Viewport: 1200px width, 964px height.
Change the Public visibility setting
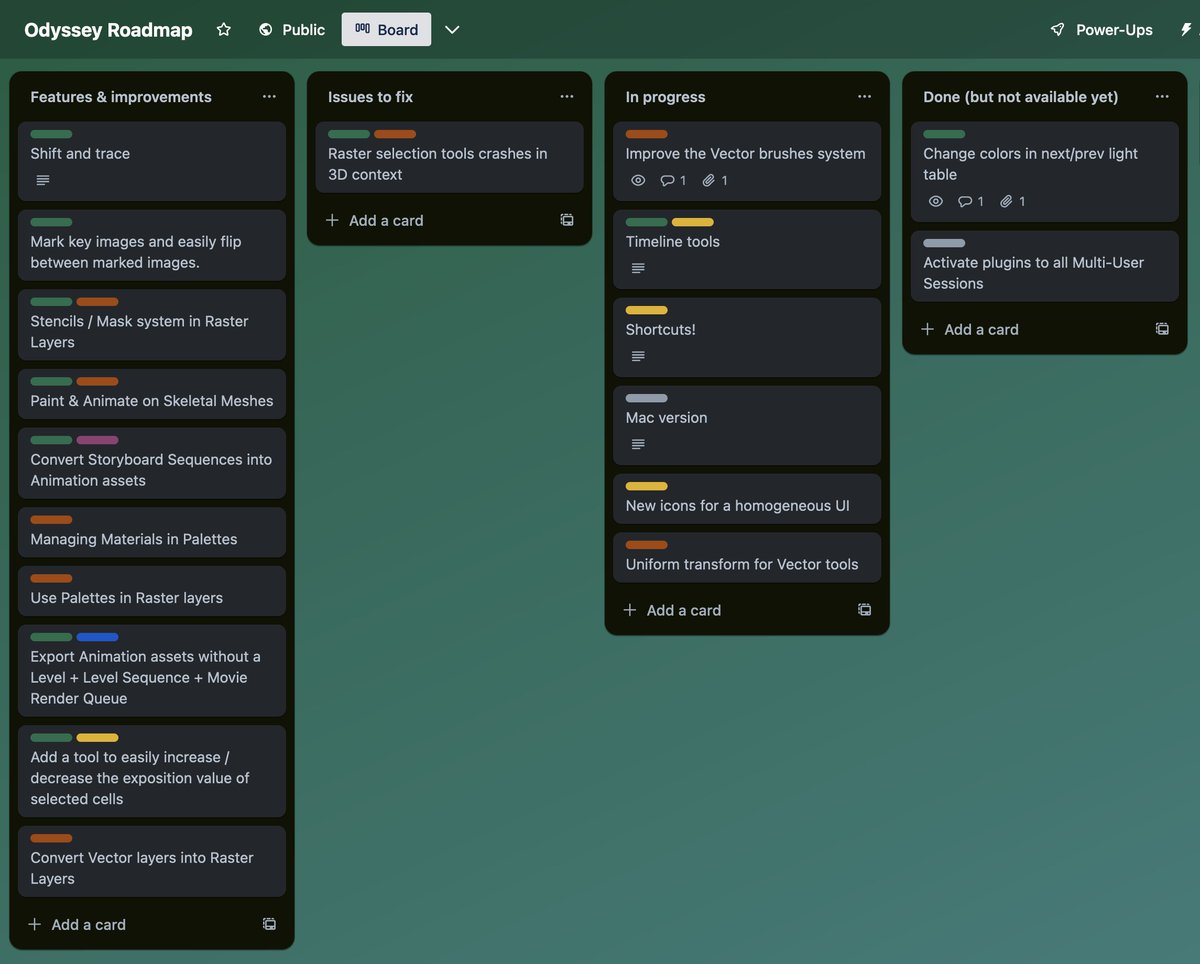point(292,30)
